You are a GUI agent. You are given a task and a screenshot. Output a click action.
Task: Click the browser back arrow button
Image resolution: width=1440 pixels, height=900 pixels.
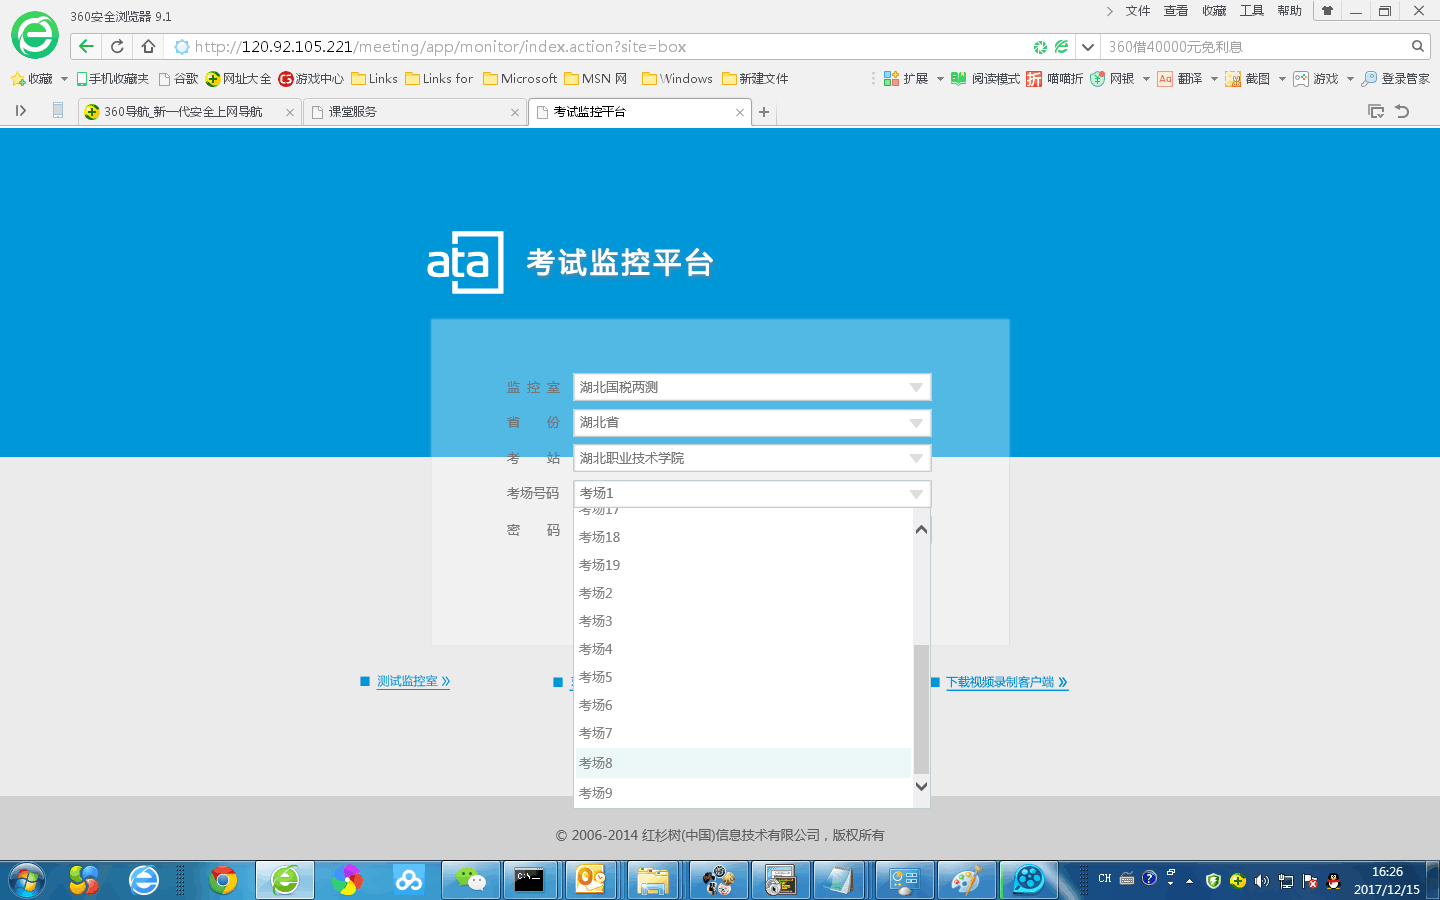coord(86,46)
